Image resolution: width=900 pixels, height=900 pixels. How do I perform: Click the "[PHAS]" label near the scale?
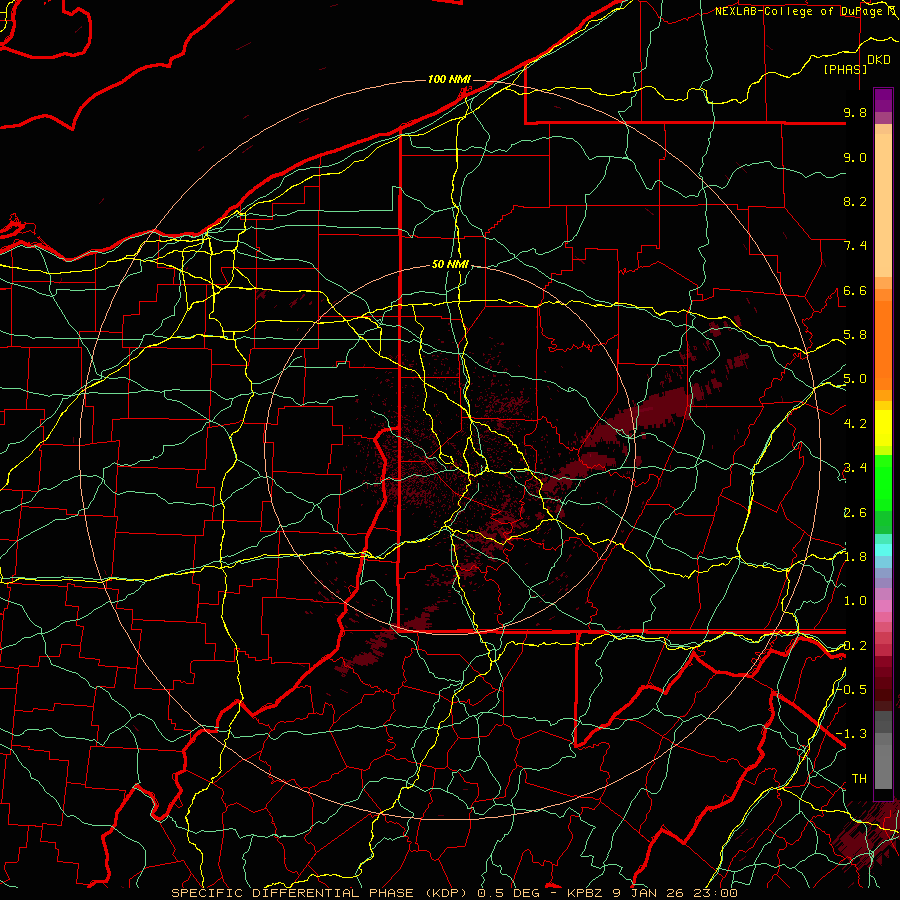(x=845, y=70)
